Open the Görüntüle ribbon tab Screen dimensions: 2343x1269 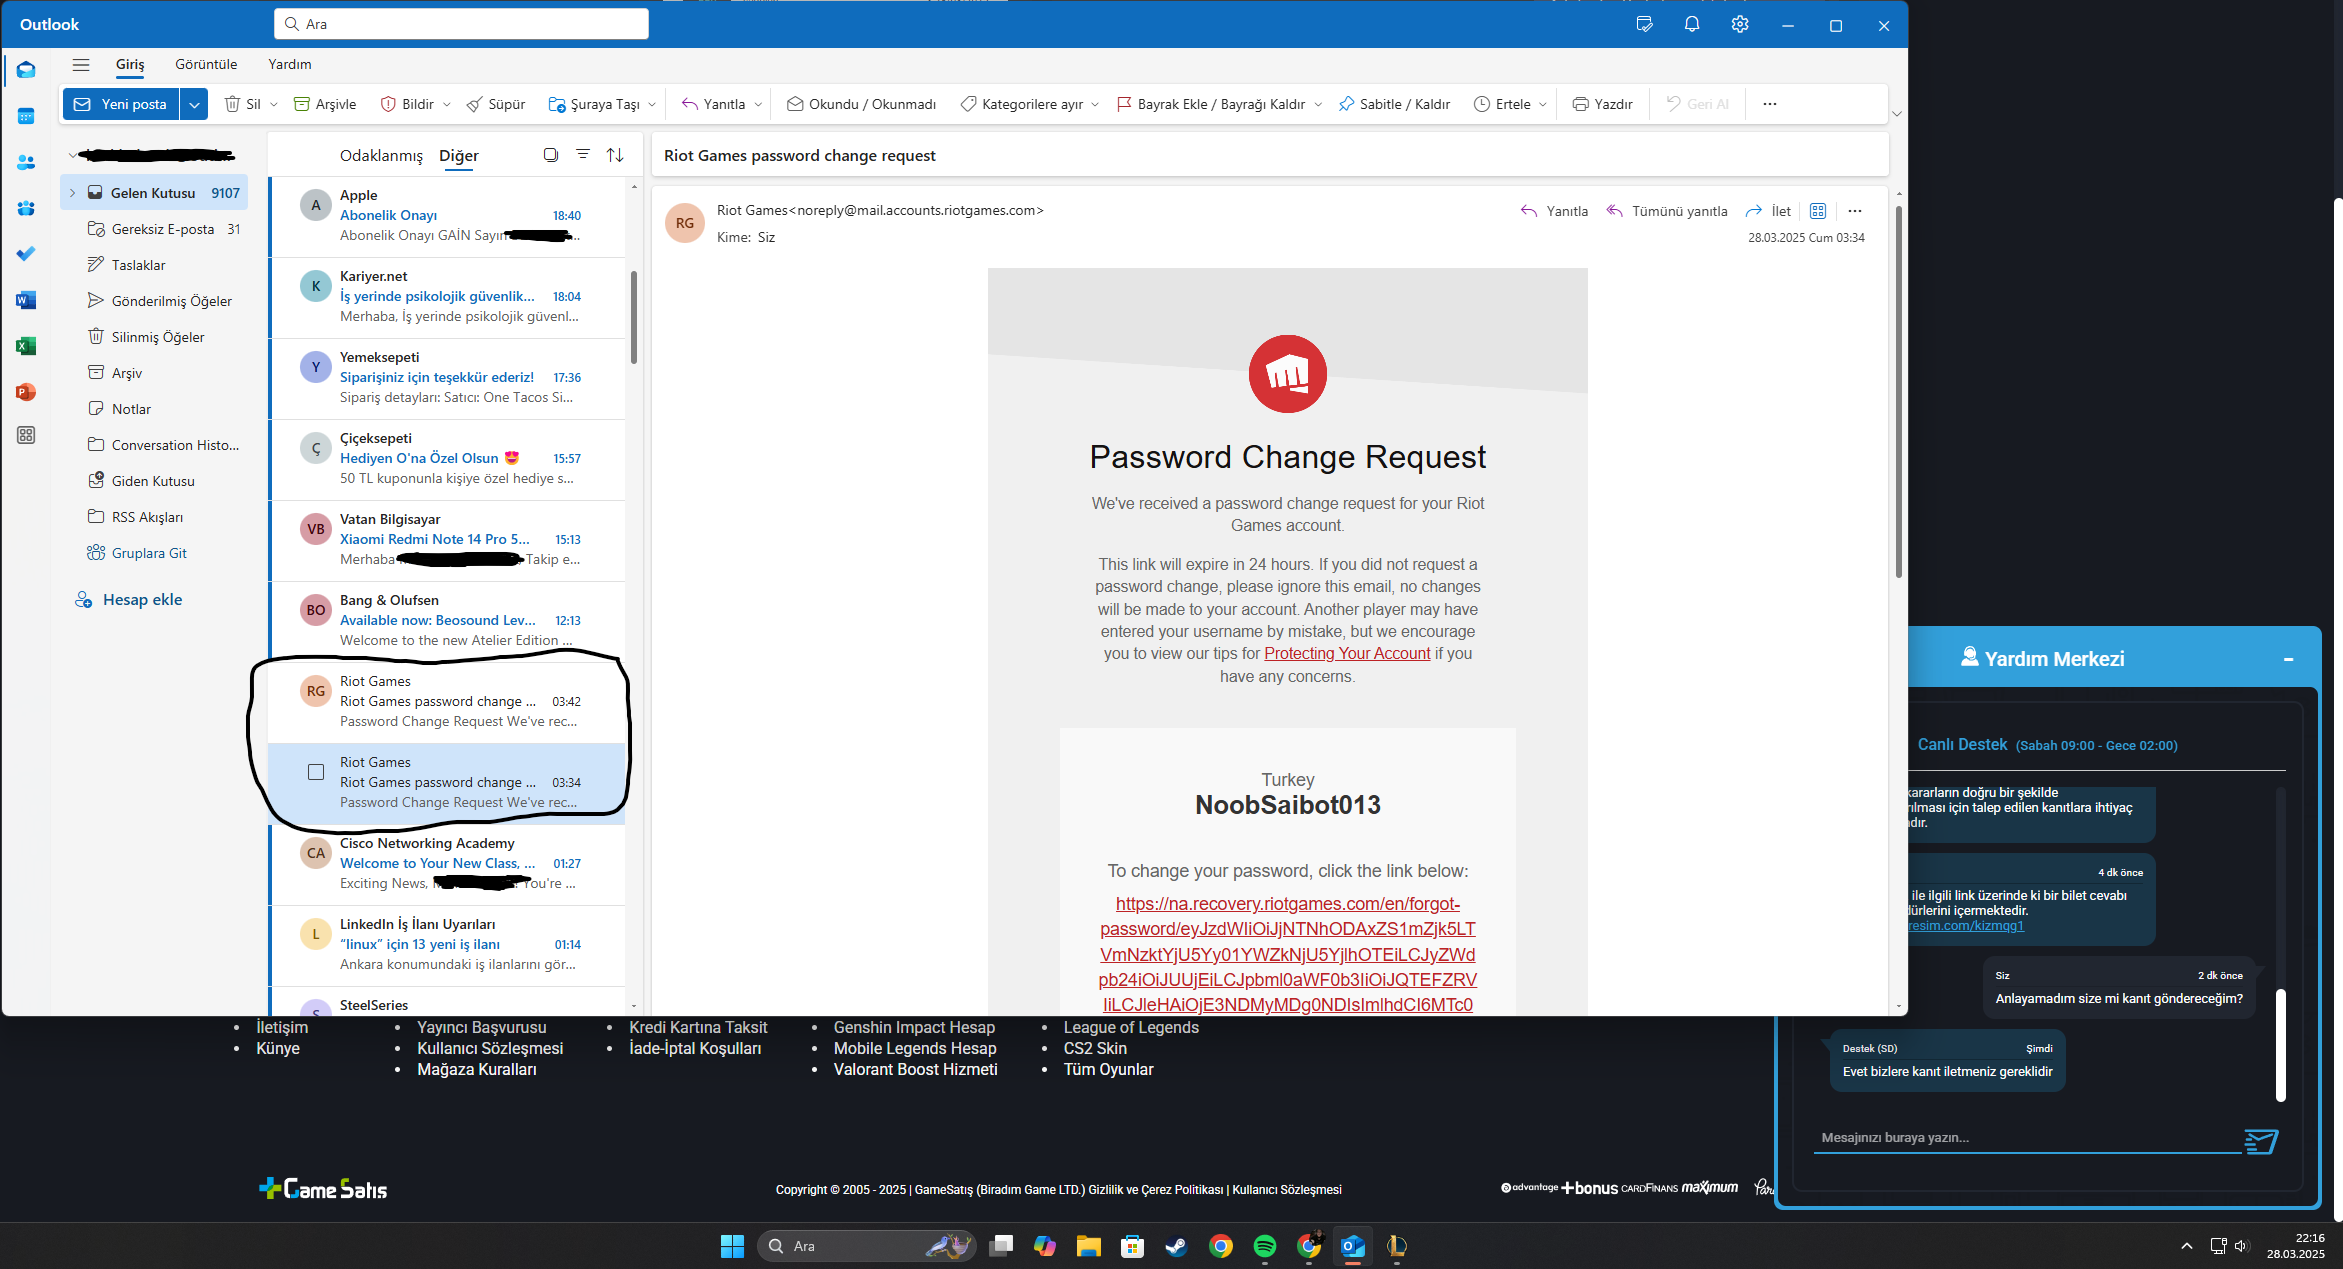(206, 64)
